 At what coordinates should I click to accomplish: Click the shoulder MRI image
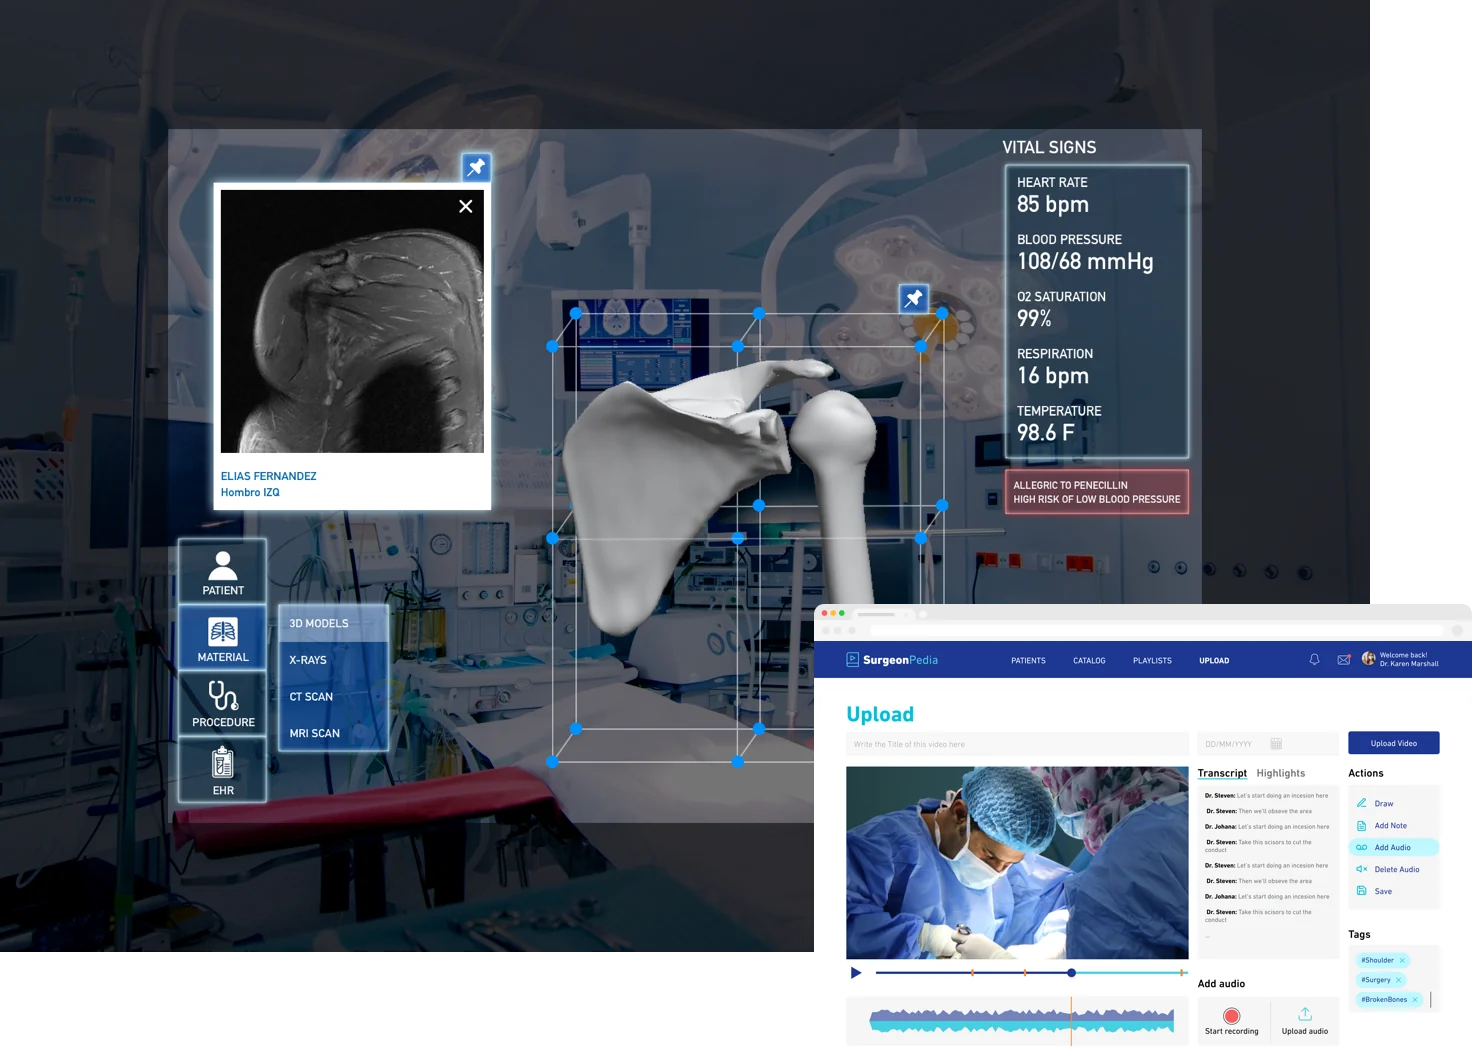pos(352,322)
